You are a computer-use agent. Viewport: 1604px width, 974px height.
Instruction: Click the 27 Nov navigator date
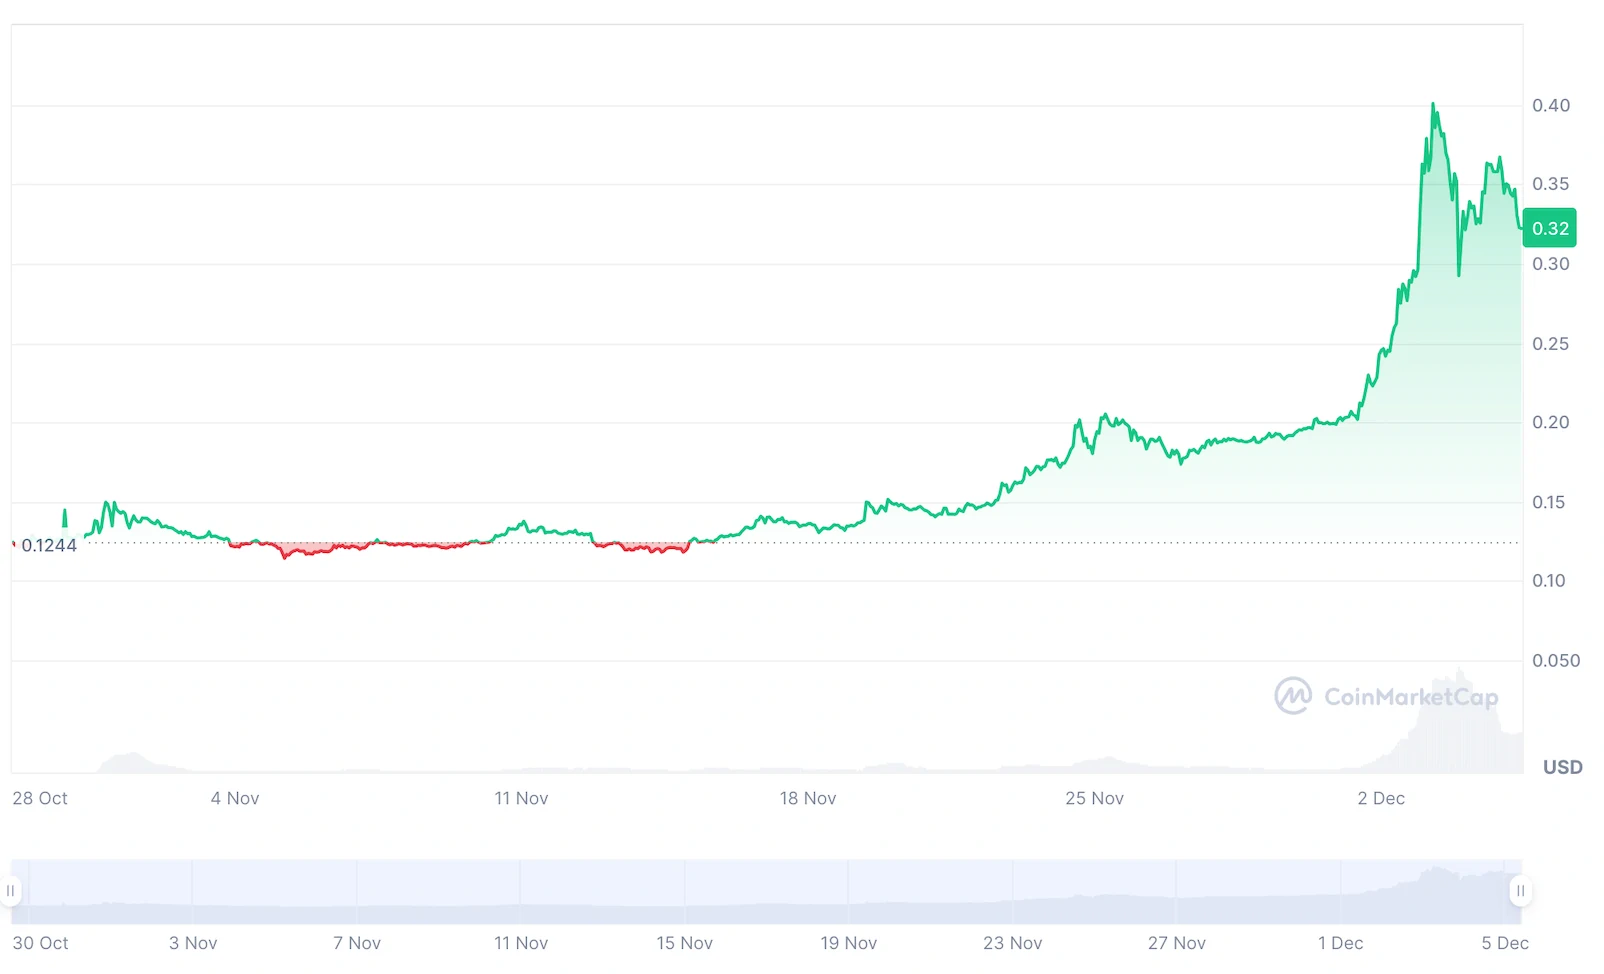1176,943
